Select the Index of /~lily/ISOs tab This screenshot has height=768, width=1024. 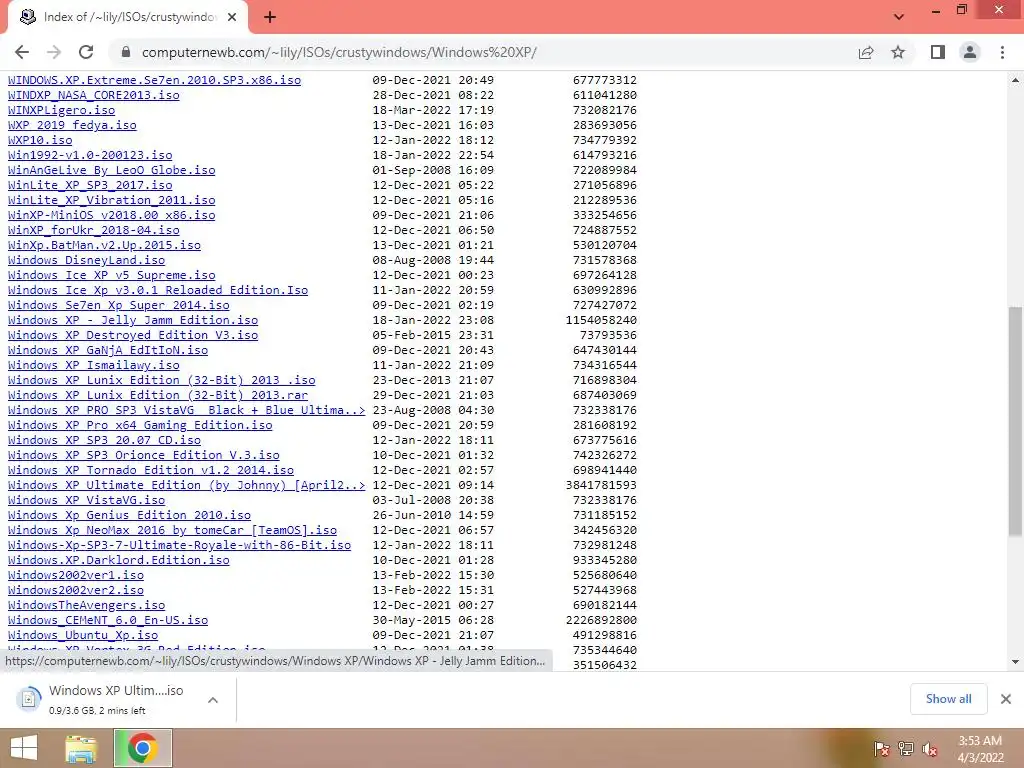coord(128,17)
